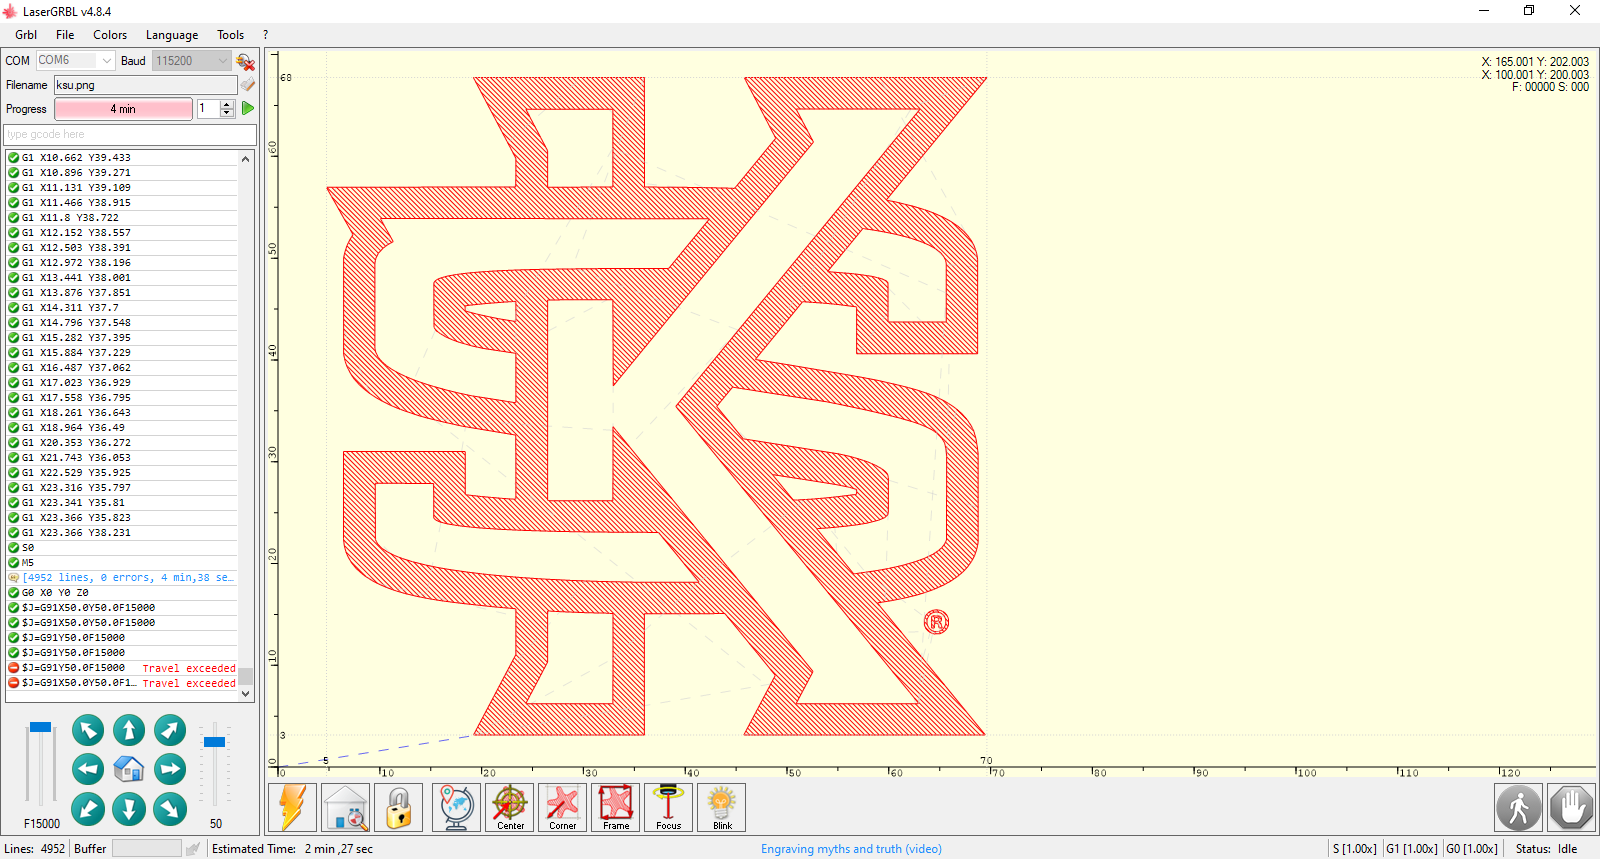Image resolution: width=1600 pixels, height=859 pixels.
Task: Click the gcode log scrollbar down arrow
Action: pyautogui.click(x=245, y=693)
